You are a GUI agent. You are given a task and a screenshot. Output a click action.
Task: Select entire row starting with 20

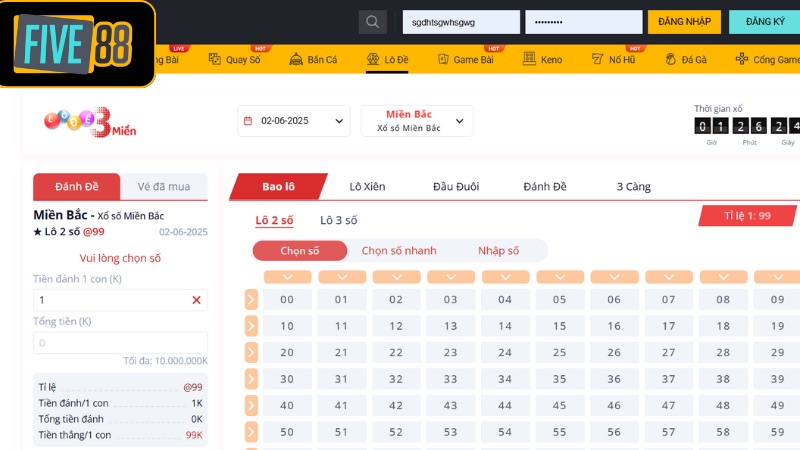click(251, 353)
